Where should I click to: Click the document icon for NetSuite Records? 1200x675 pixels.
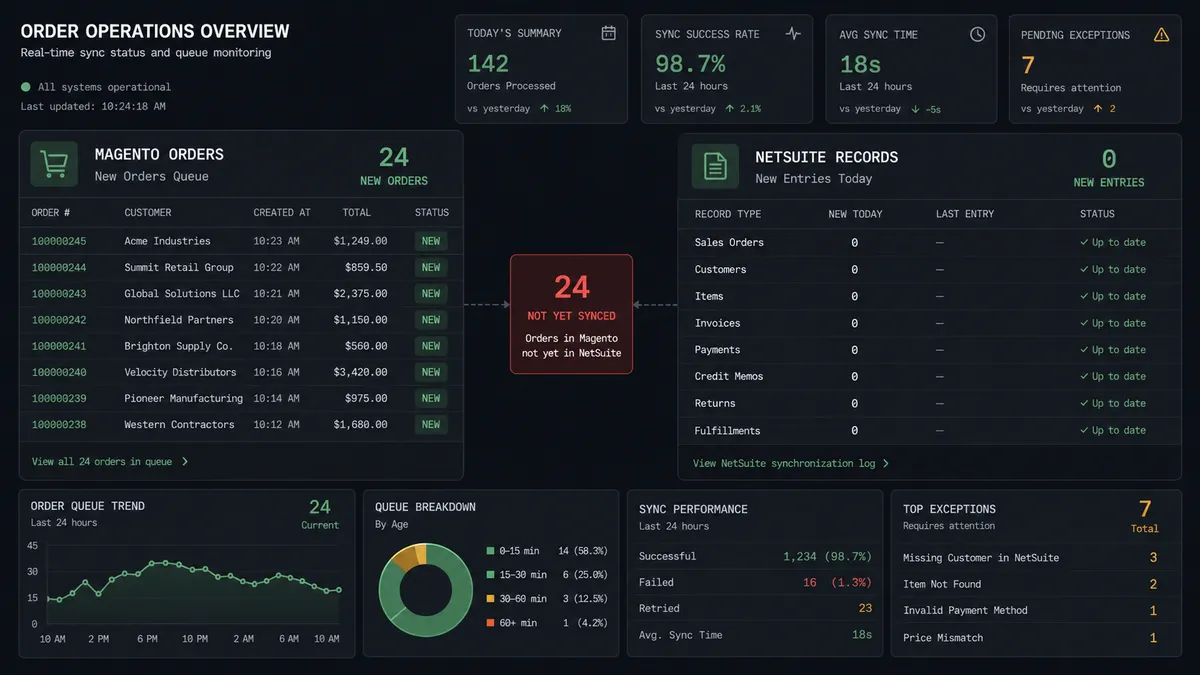click(715, 166)
